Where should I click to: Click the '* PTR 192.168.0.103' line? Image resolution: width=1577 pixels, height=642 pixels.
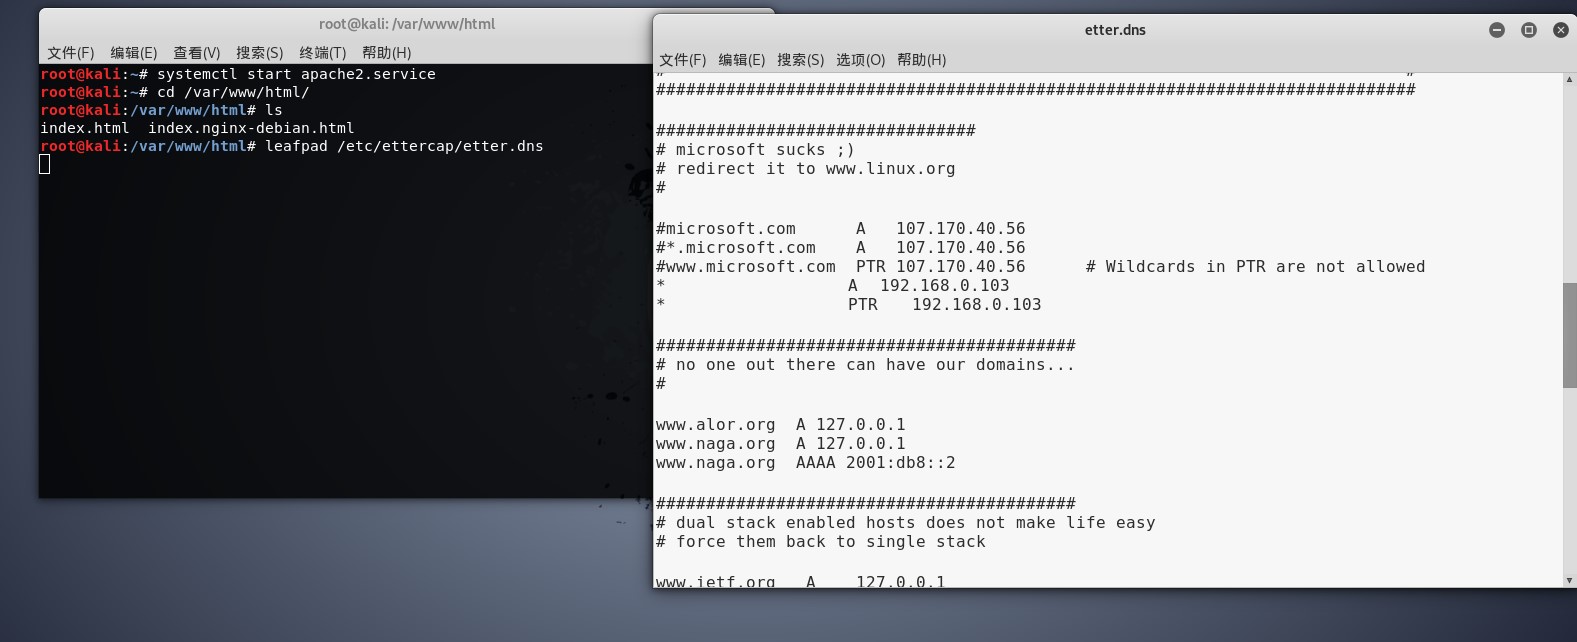[x=848, y=304]
